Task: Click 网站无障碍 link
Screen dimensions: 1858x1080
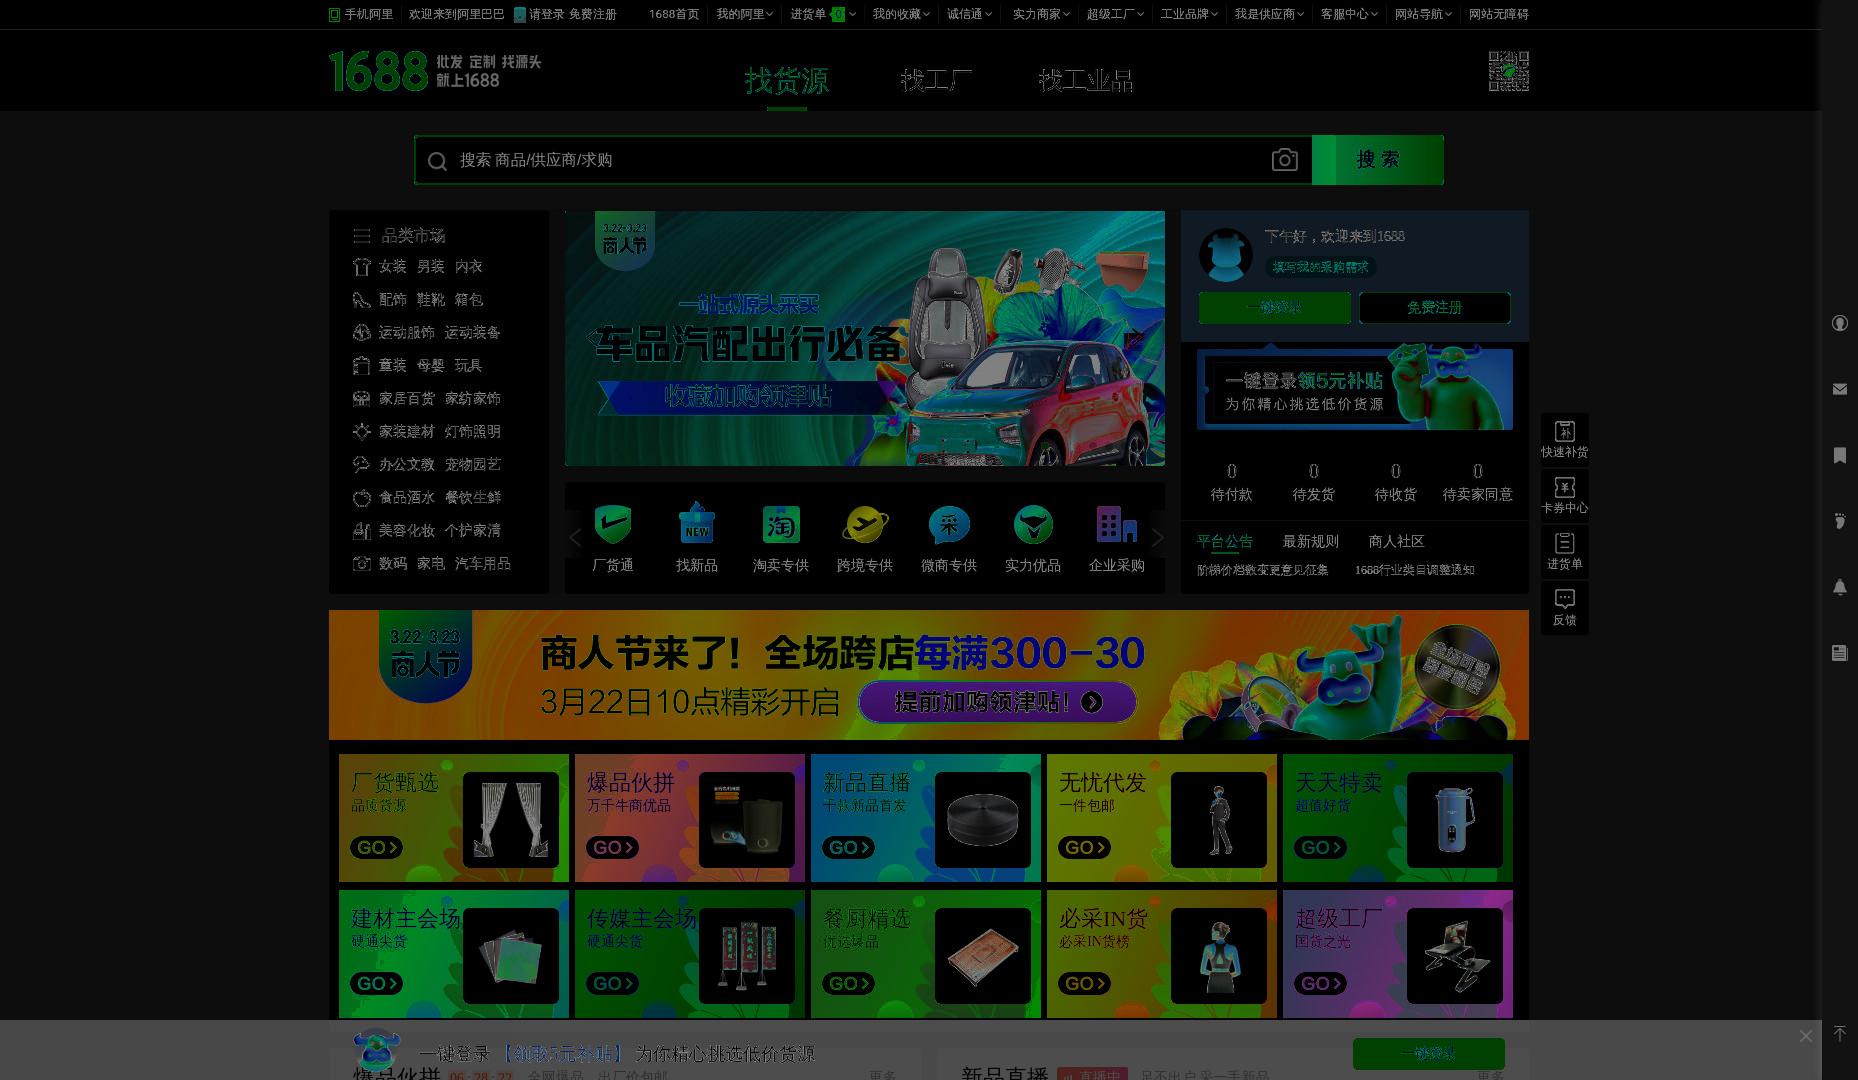Action: 1498,14
